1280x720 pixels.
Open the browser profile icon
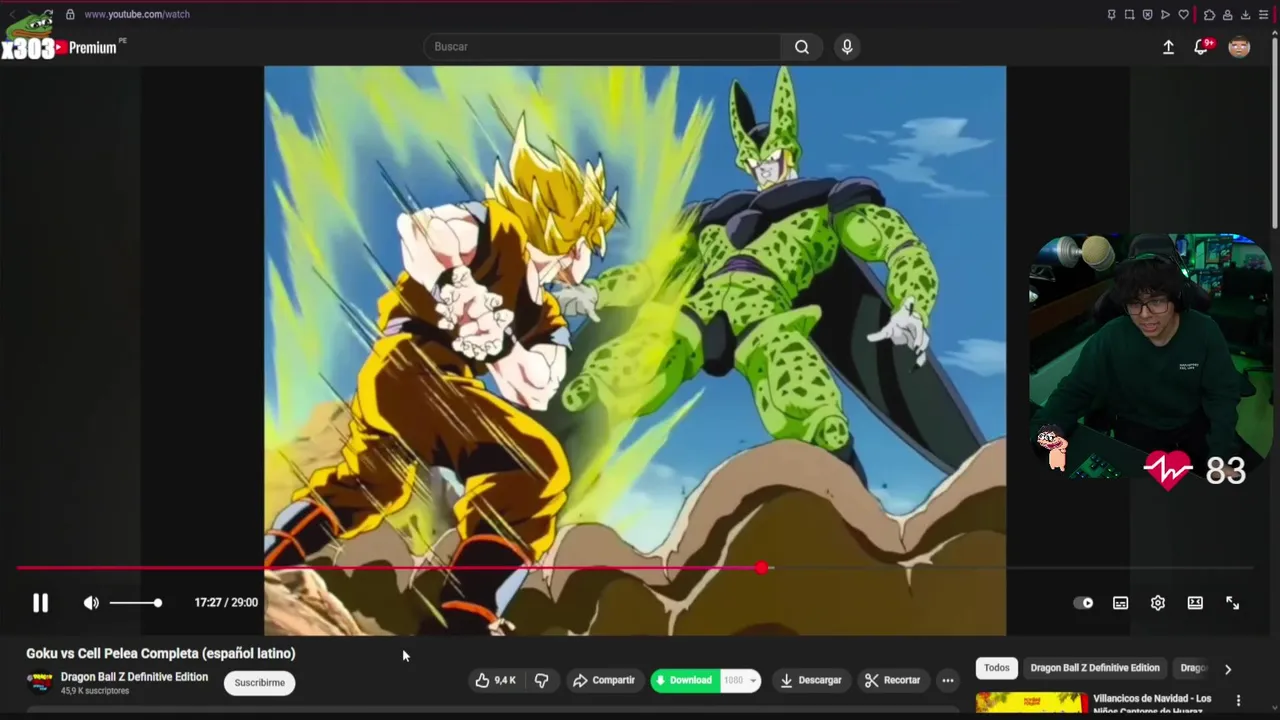click(1227, 14)
